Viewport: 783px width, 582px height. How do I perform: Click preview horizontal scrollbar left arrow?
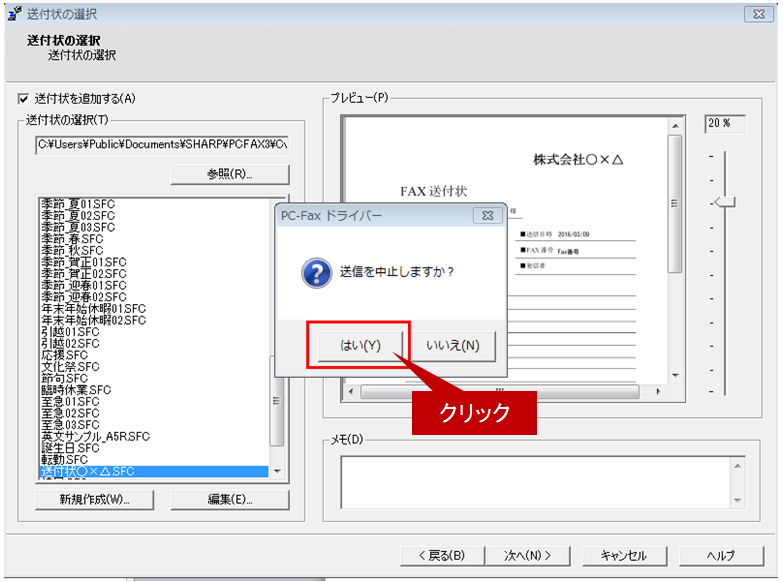tap(351, 391)
